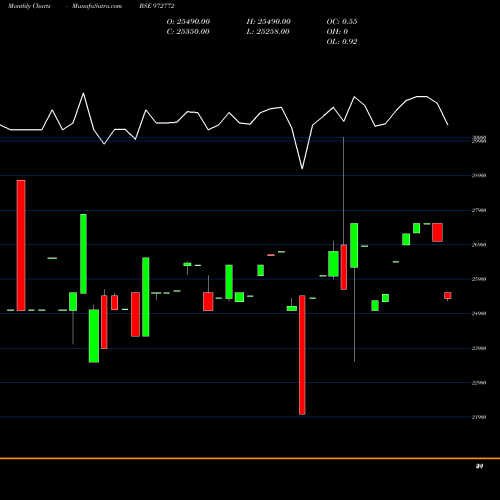Viewport: 500px width, 500px height.
Task: Click the 39 indicator value near orange line
Action: pyautogui.click(x=480, y=466)
